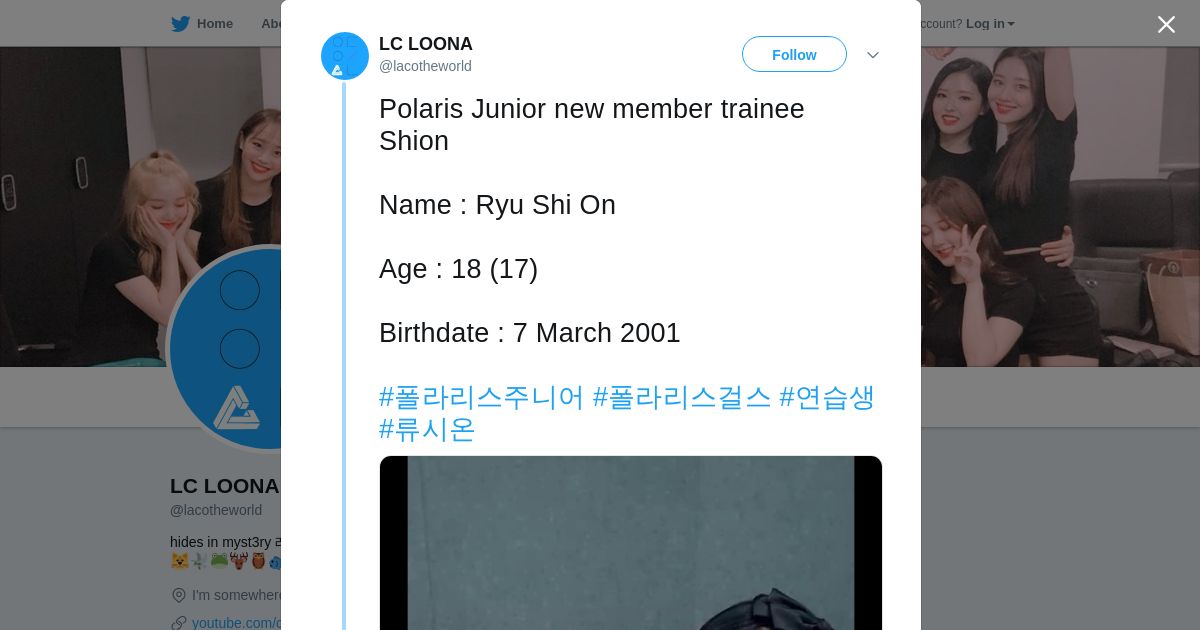The width and height of the screenshot is (1200, 630).
Task: Open the youtube.com profile link
Action: click(x=237, y=623)
